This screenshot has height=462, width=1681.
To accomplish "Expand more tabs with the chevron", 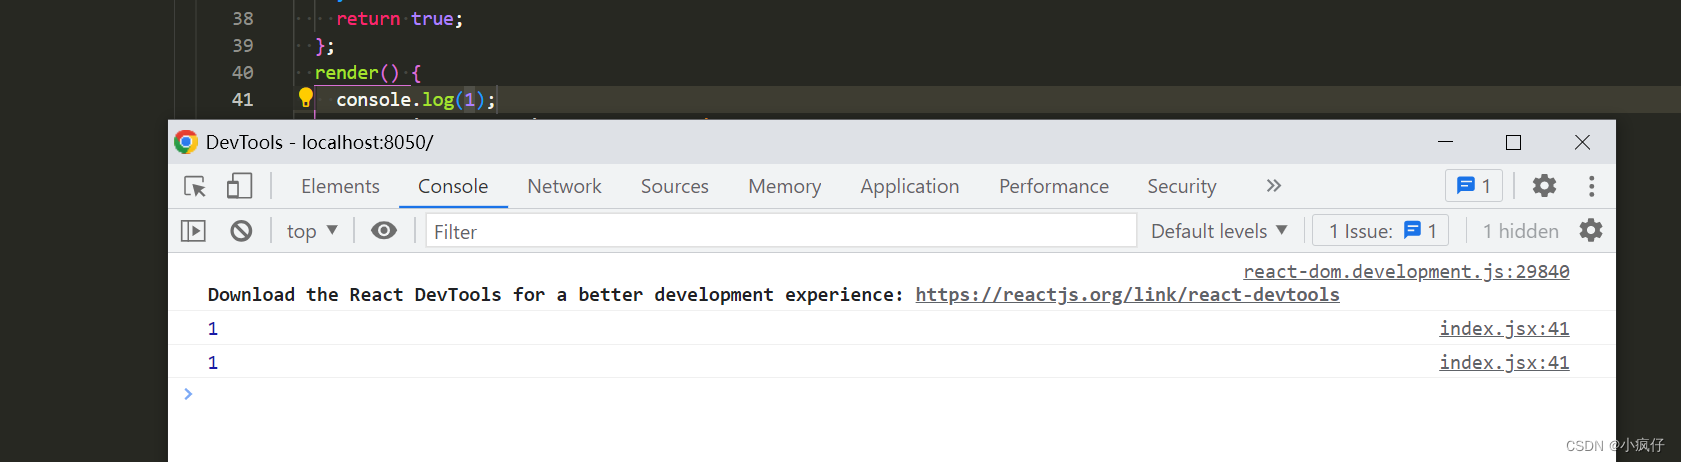I will click(x=1273, y=186).
